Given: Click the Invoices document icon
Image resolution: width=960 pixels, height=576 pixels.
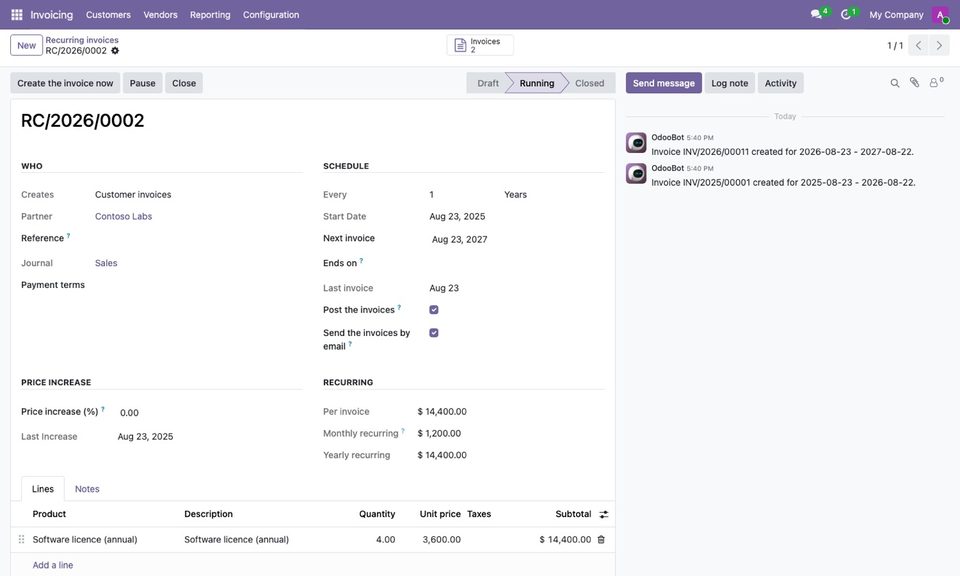Looking at the screenshot, I should [460, 45].
